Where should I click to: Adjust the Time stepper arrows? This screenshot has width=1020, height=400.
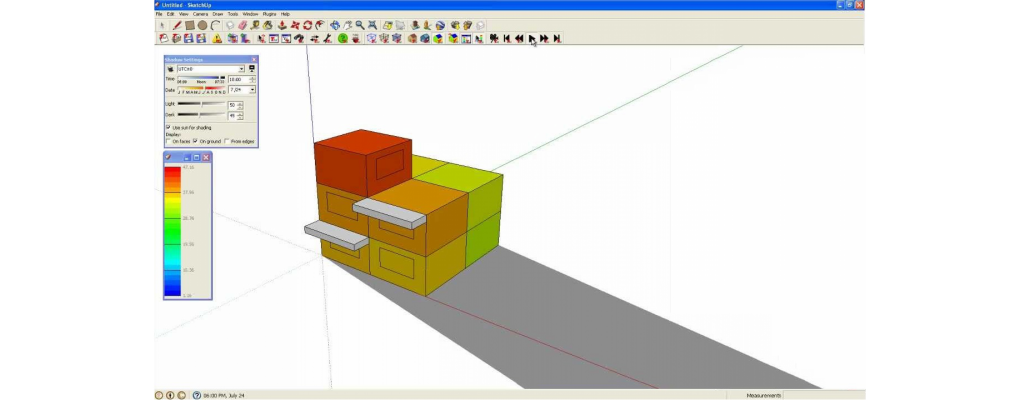(252, 79)
